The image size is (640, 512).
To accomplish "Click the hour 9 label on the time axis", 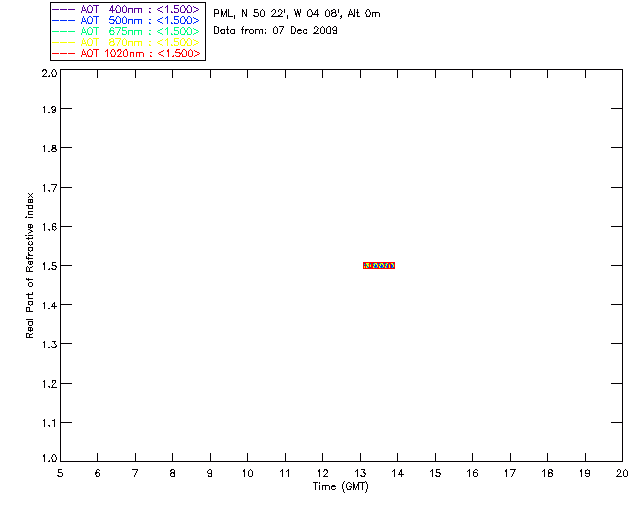I will (x=210, y=473).
